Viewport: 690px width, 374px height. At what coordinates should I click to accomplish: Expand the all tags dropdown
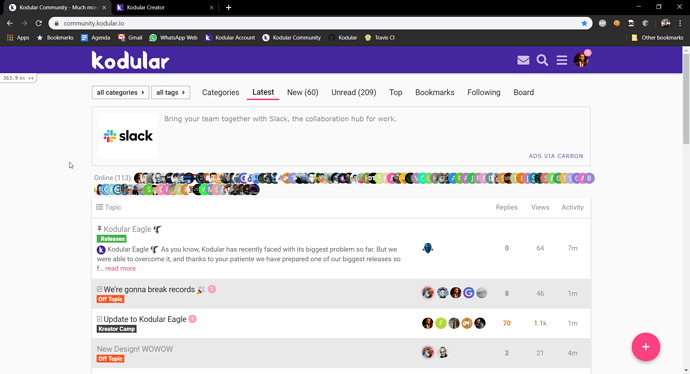click(x=171, y=92)
